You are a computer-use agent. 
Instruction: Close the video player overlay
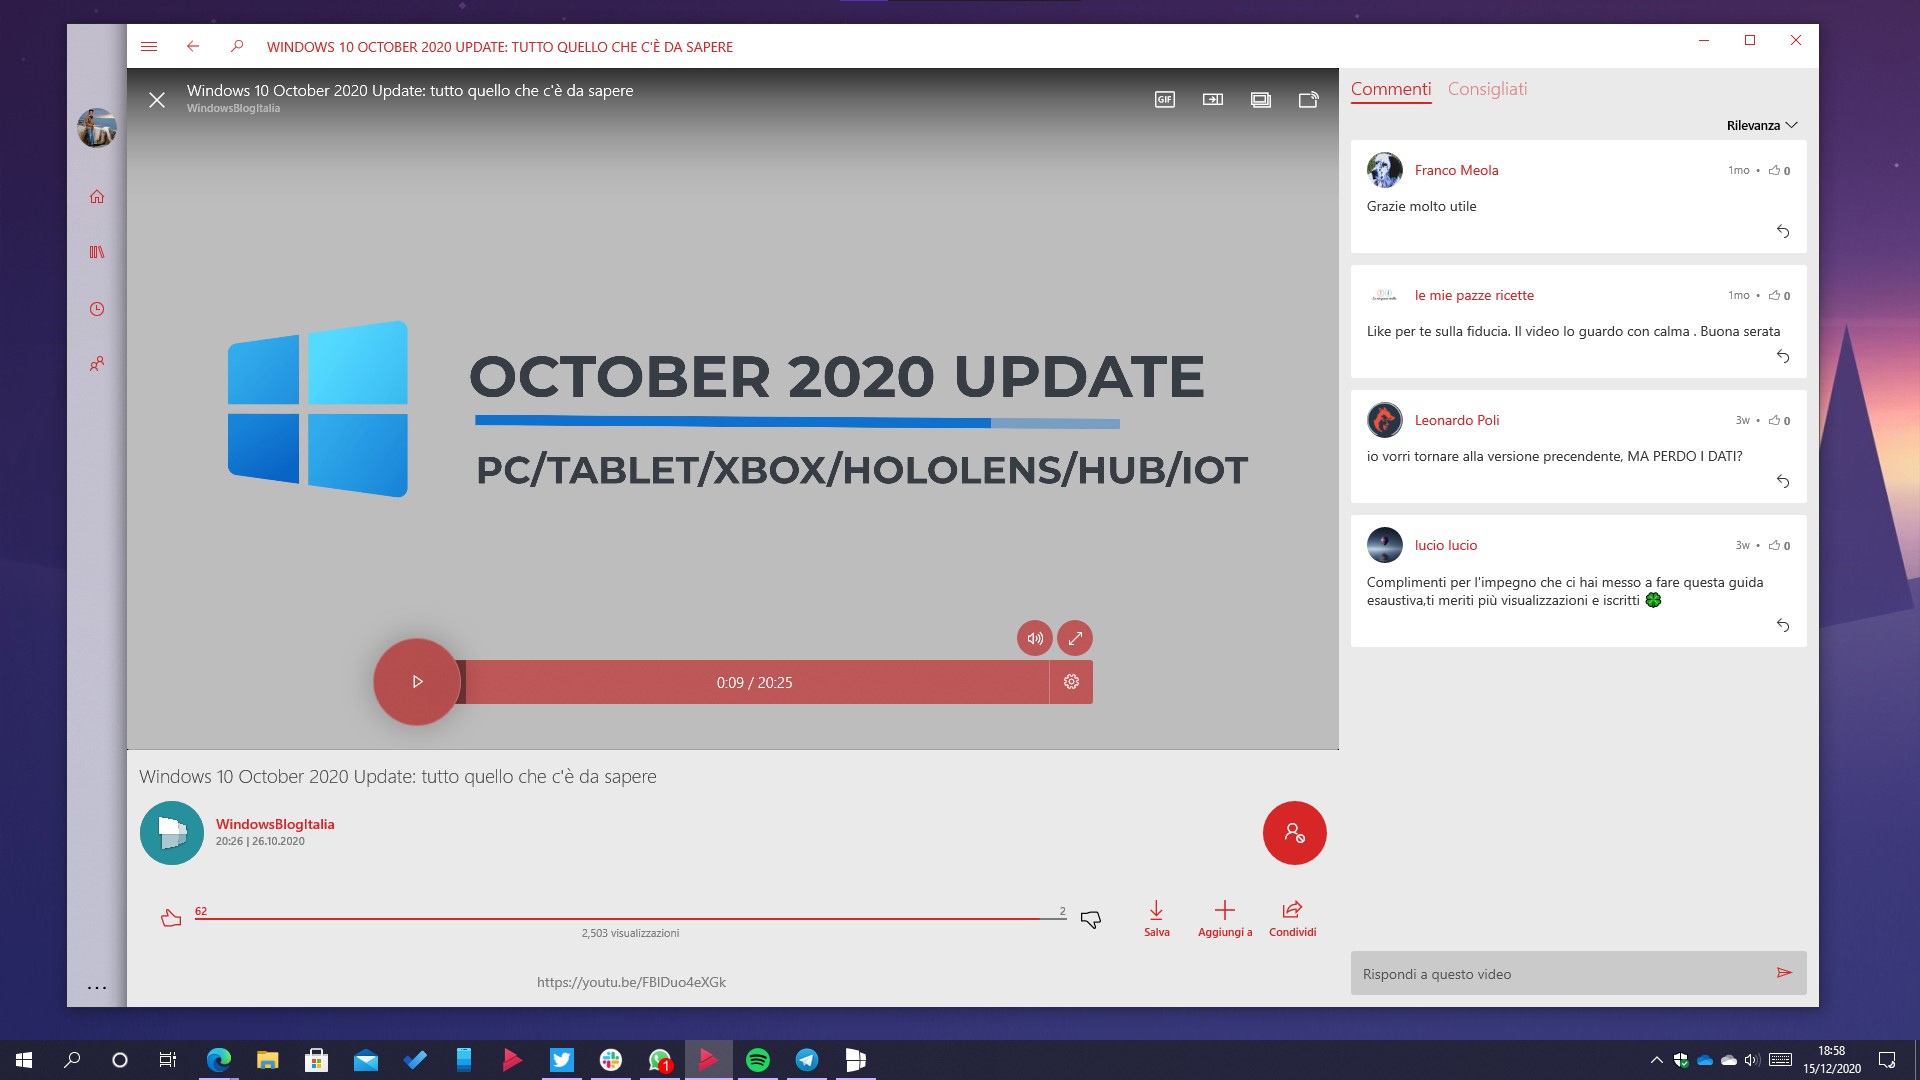click(x=157, y=99)
